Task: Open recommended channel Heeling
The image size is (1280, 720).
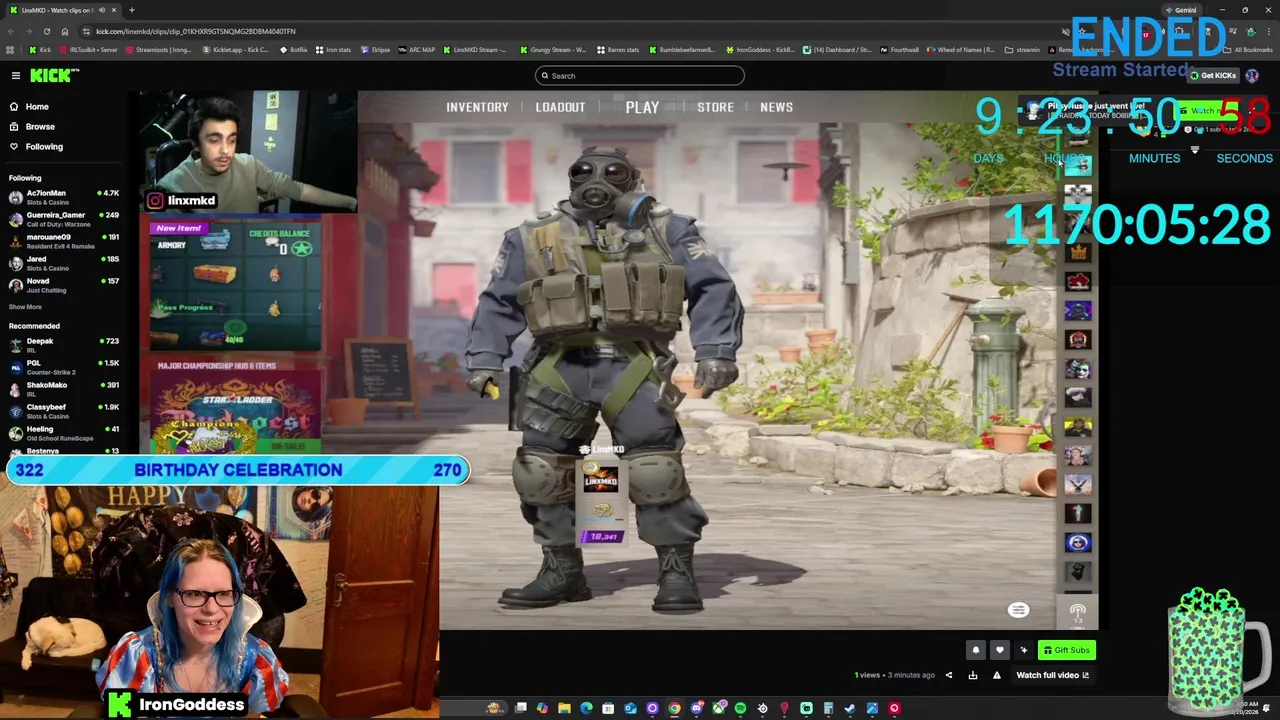Action: click(x=64, y=433)
